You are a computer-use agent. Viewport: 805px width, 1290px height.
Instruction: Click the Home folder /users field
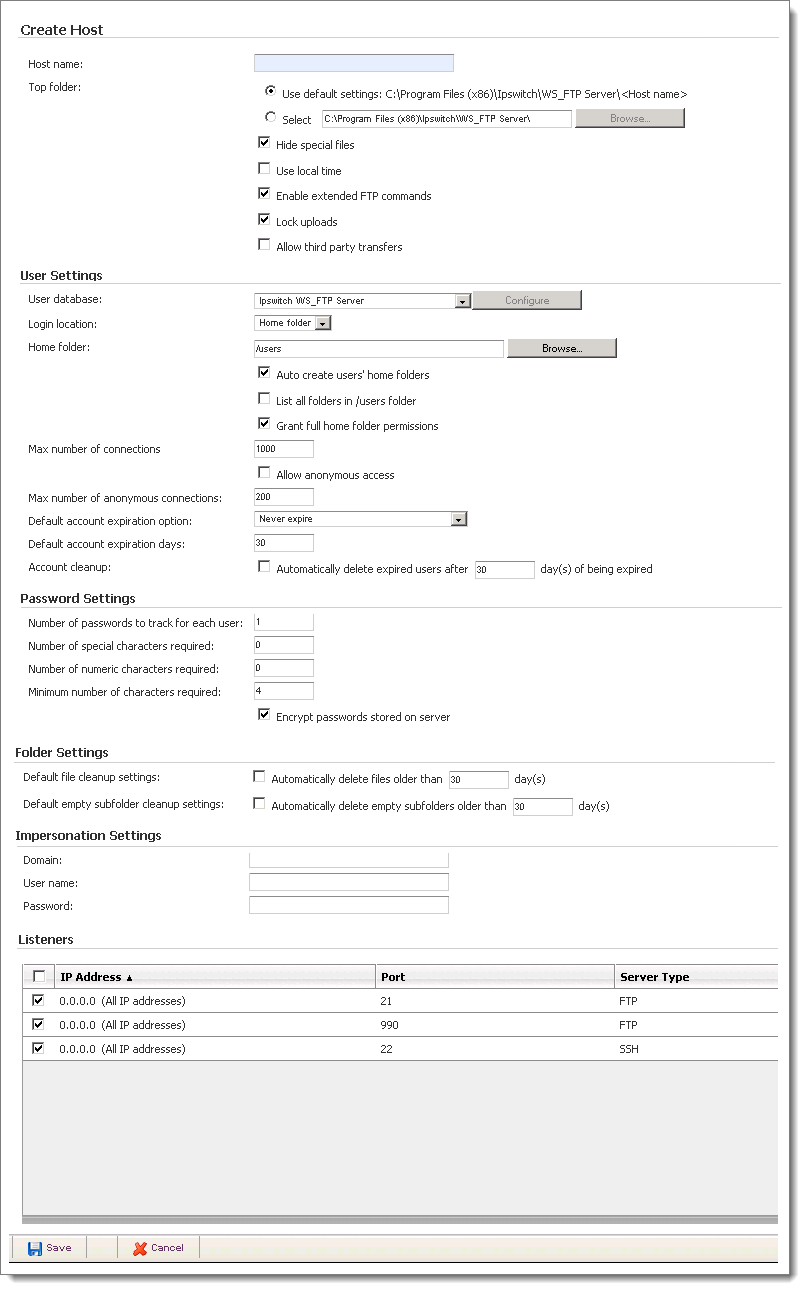[x=379, y=349]
